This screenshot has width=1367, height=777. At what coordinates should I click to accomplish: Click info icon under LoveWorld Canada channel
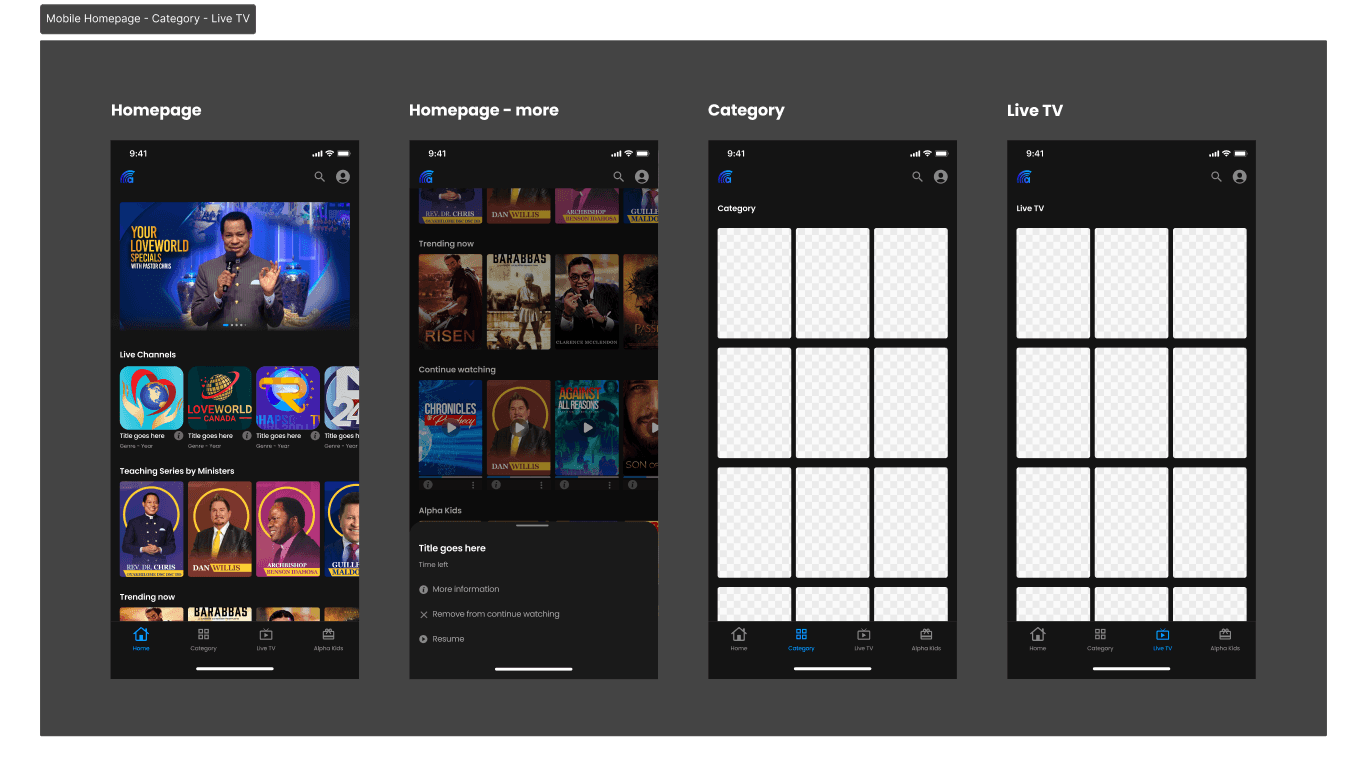point(247,436)
